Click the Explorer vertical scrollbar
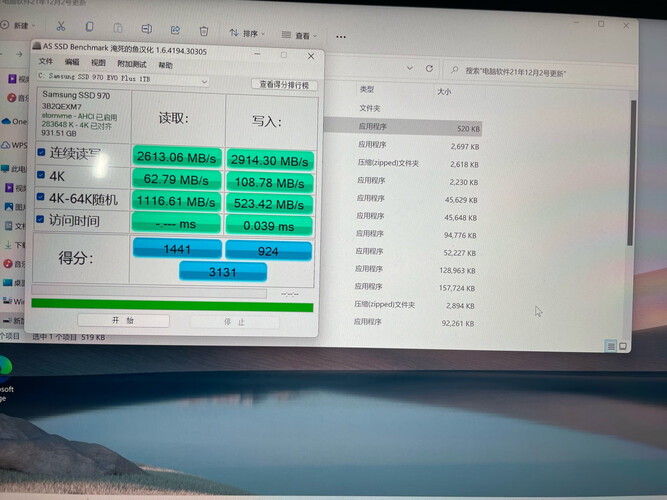The width and height of the screenshot is (667, 500). click(x=632, y=172)
